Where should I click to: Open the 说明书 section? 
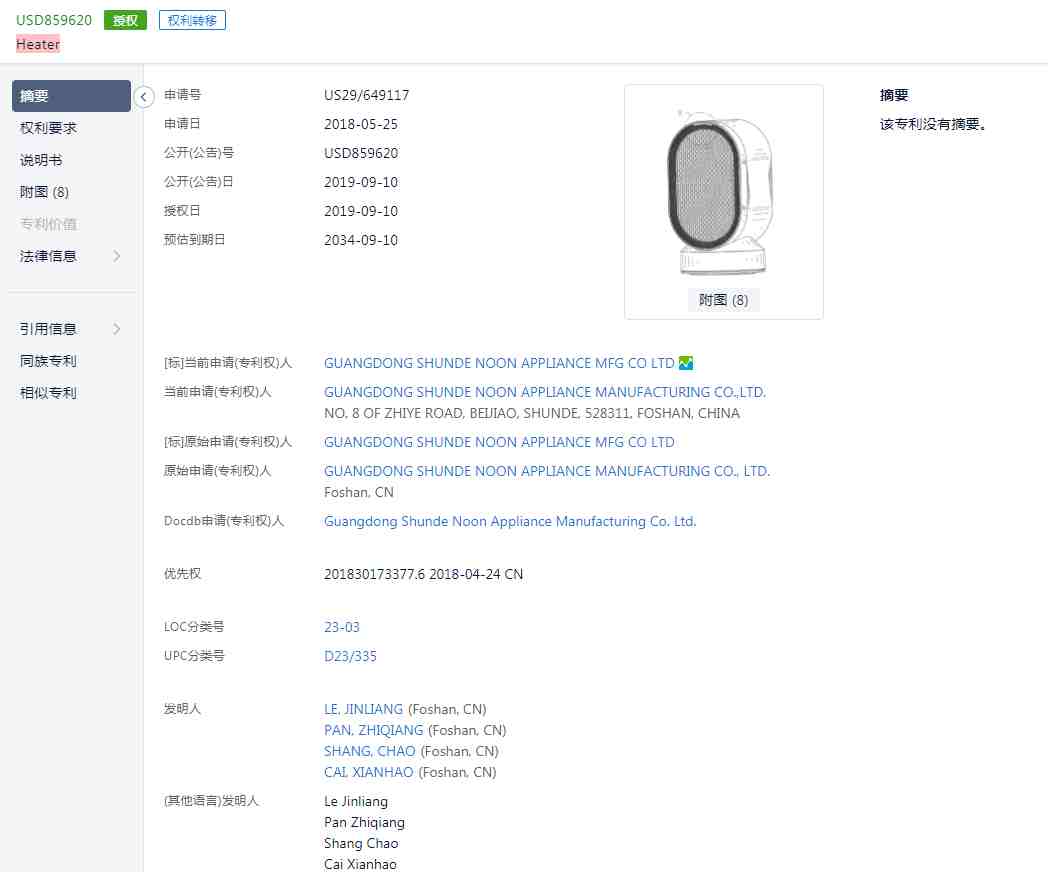pyautogui.click(x=41, y=160)
